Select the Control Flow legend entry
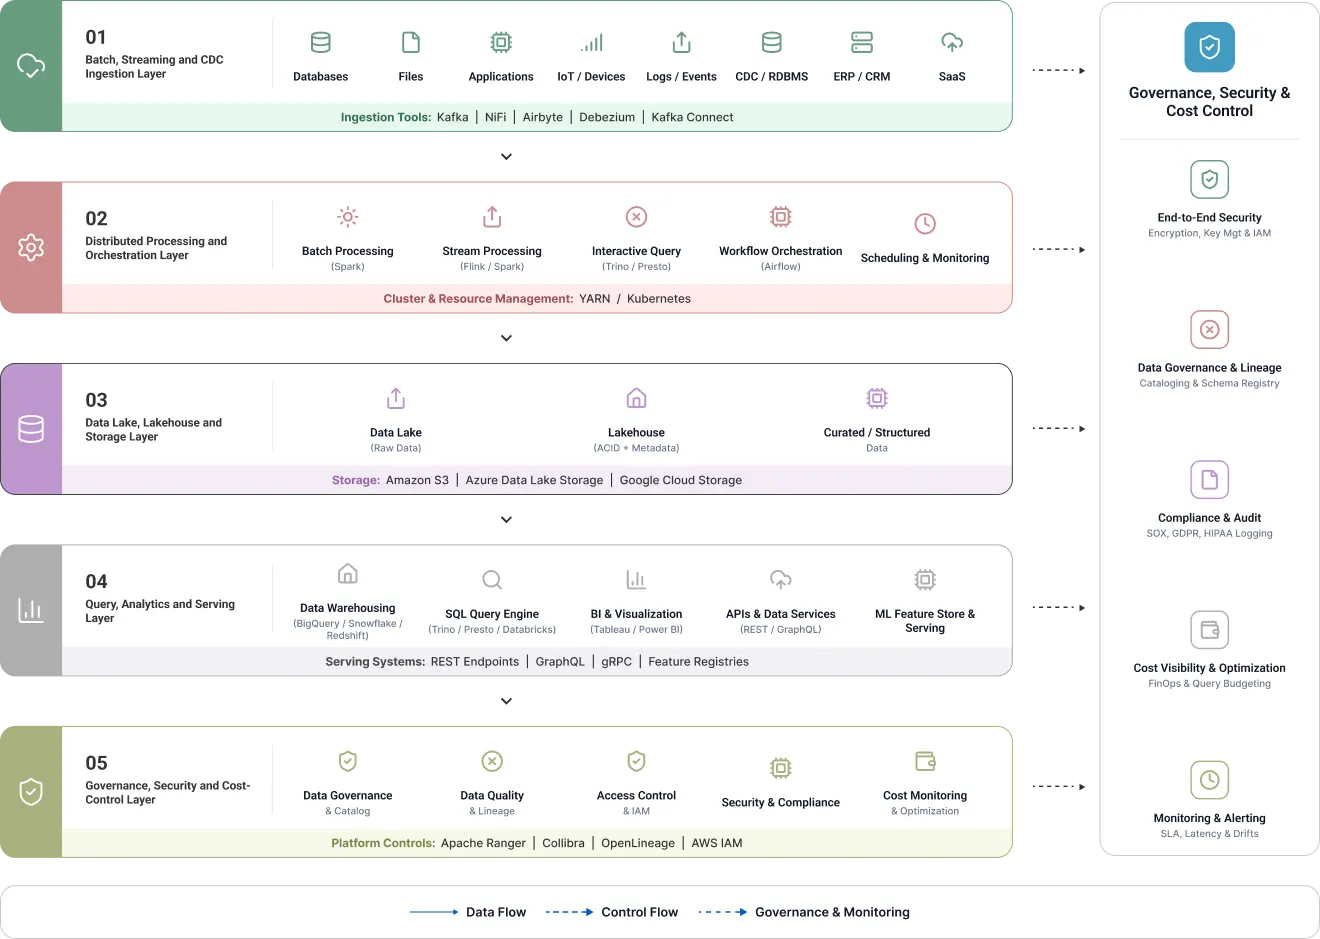 (612, 912)
